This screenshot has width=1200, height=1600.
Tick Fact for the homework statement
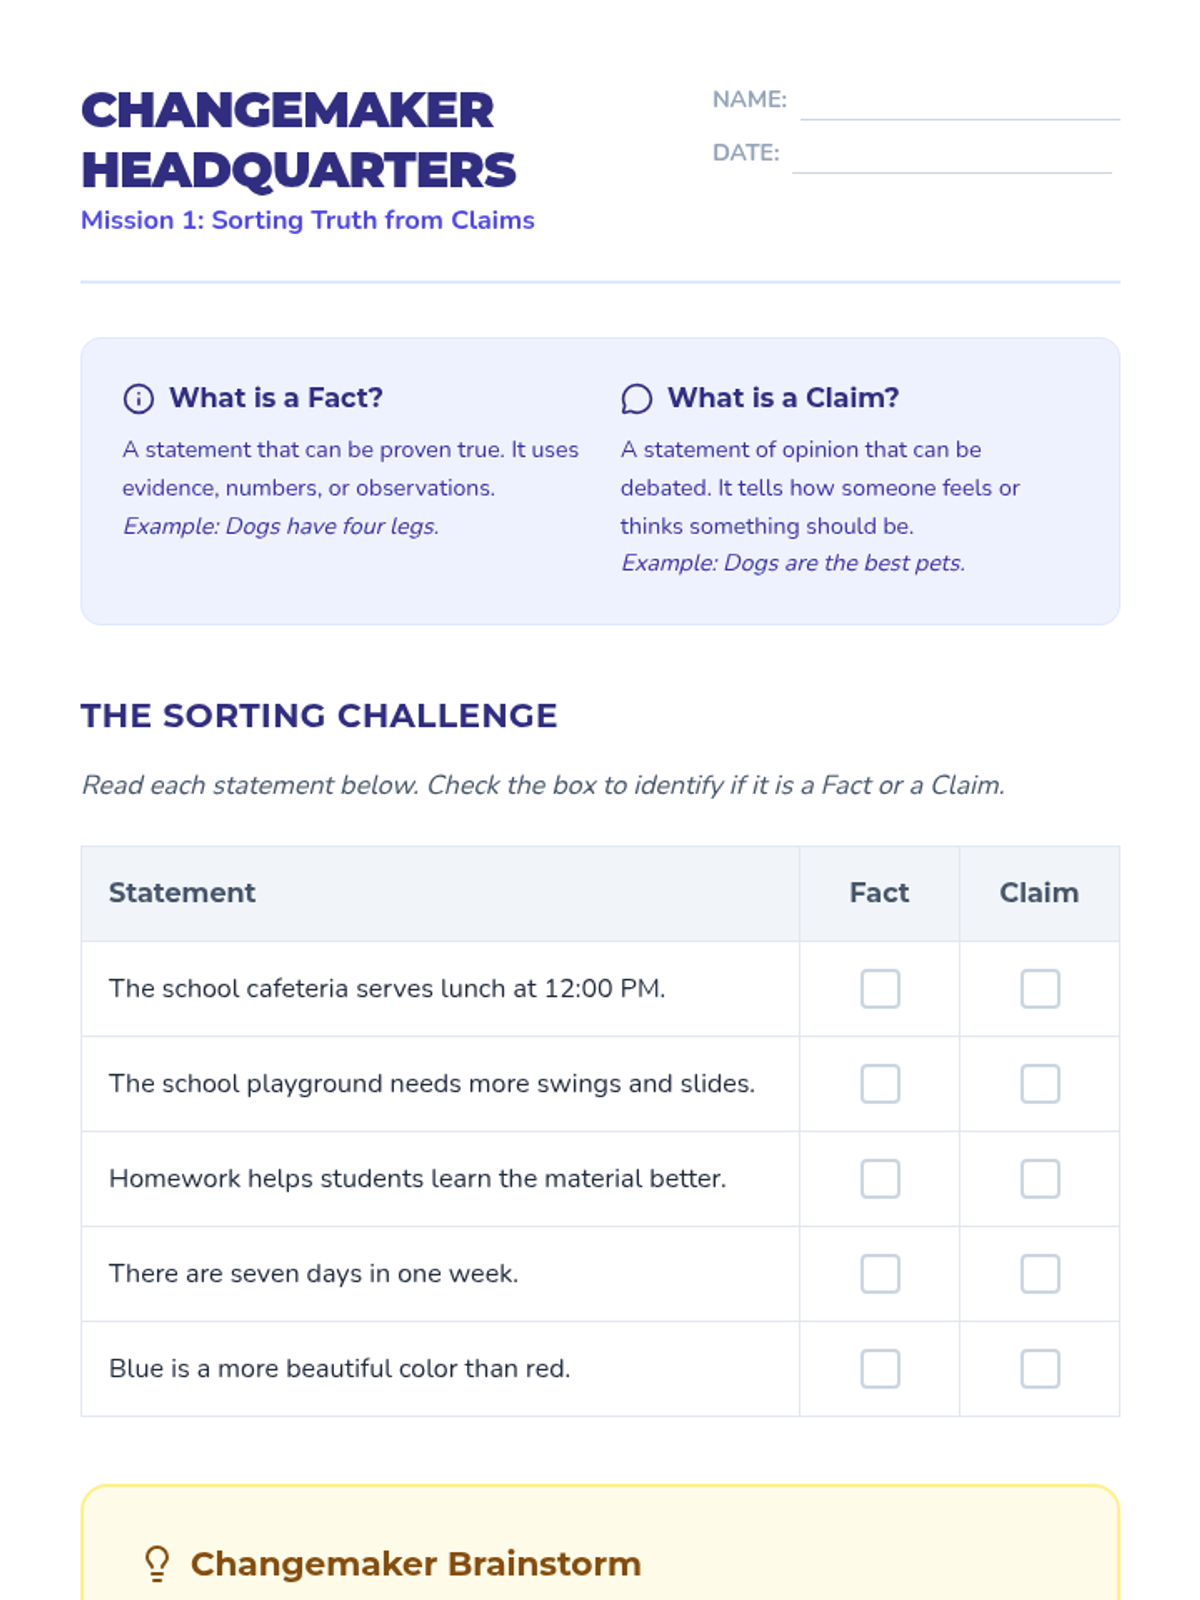(880, 1179)
